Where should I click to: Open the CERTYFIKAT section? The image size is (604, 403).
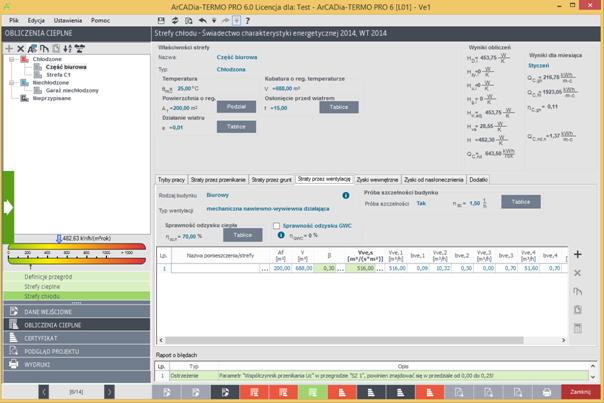pyautogui.click(x=77, y=338)
